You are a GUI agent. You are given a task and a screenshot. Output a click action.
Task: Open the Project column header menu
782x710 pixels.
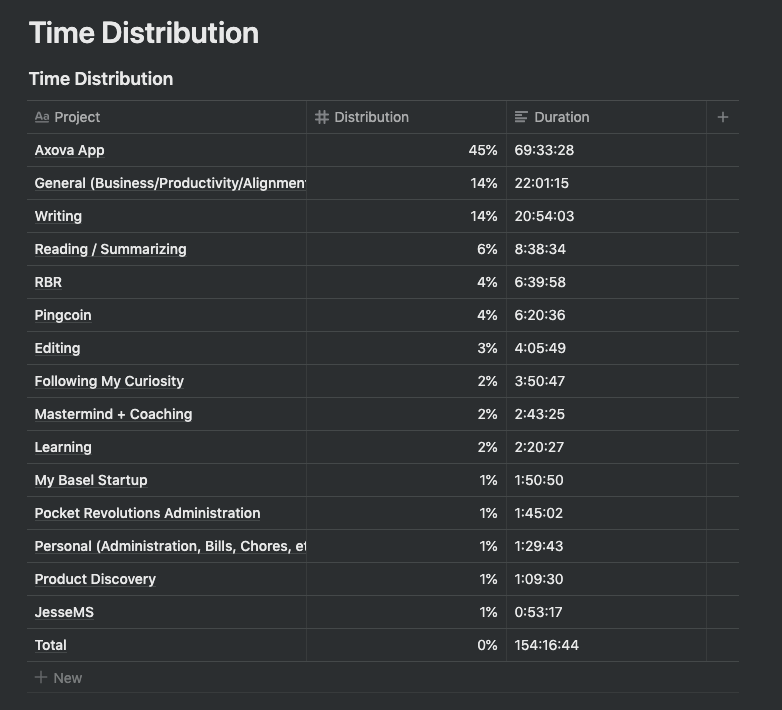coord(77,117)
